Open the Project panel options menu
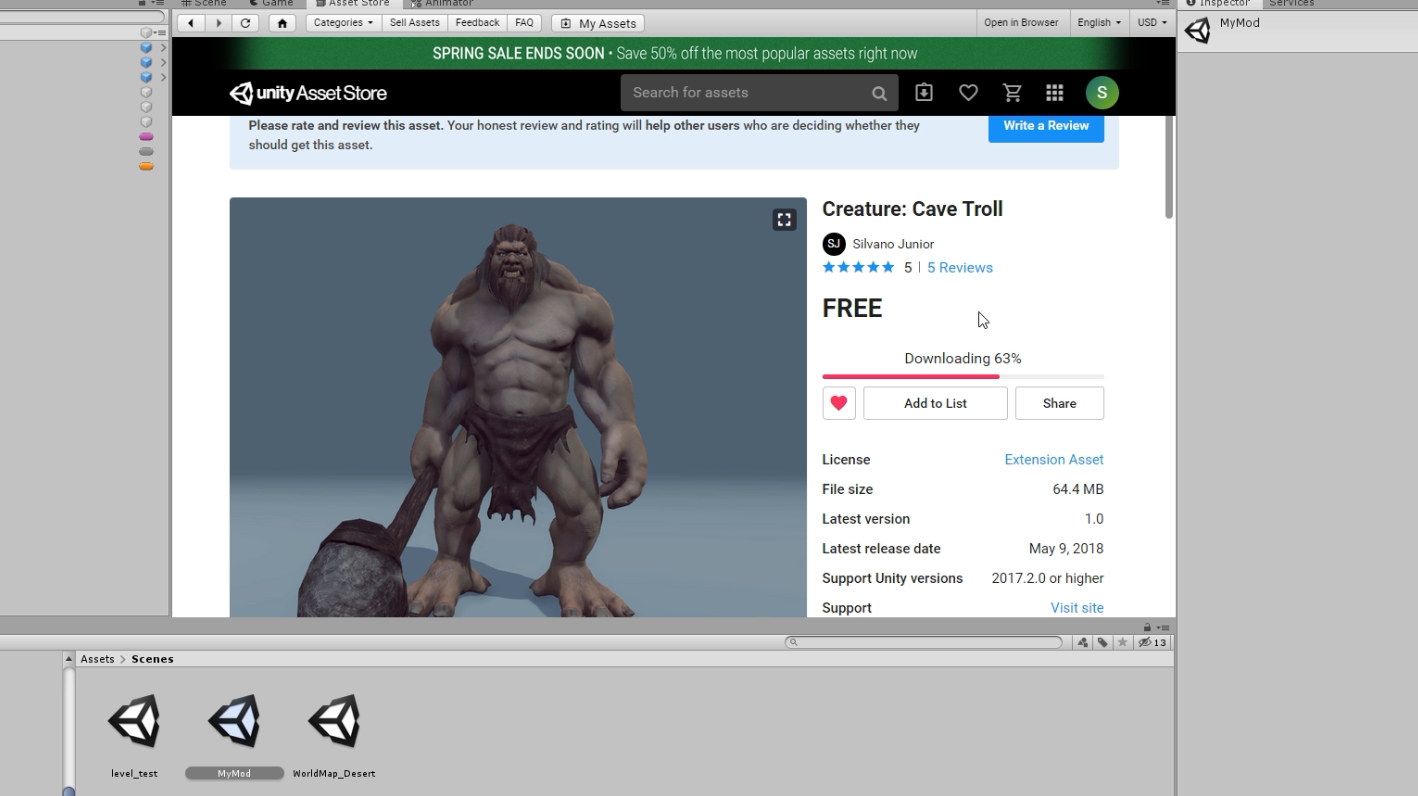1418x796 pixels. click(1164, 627)
